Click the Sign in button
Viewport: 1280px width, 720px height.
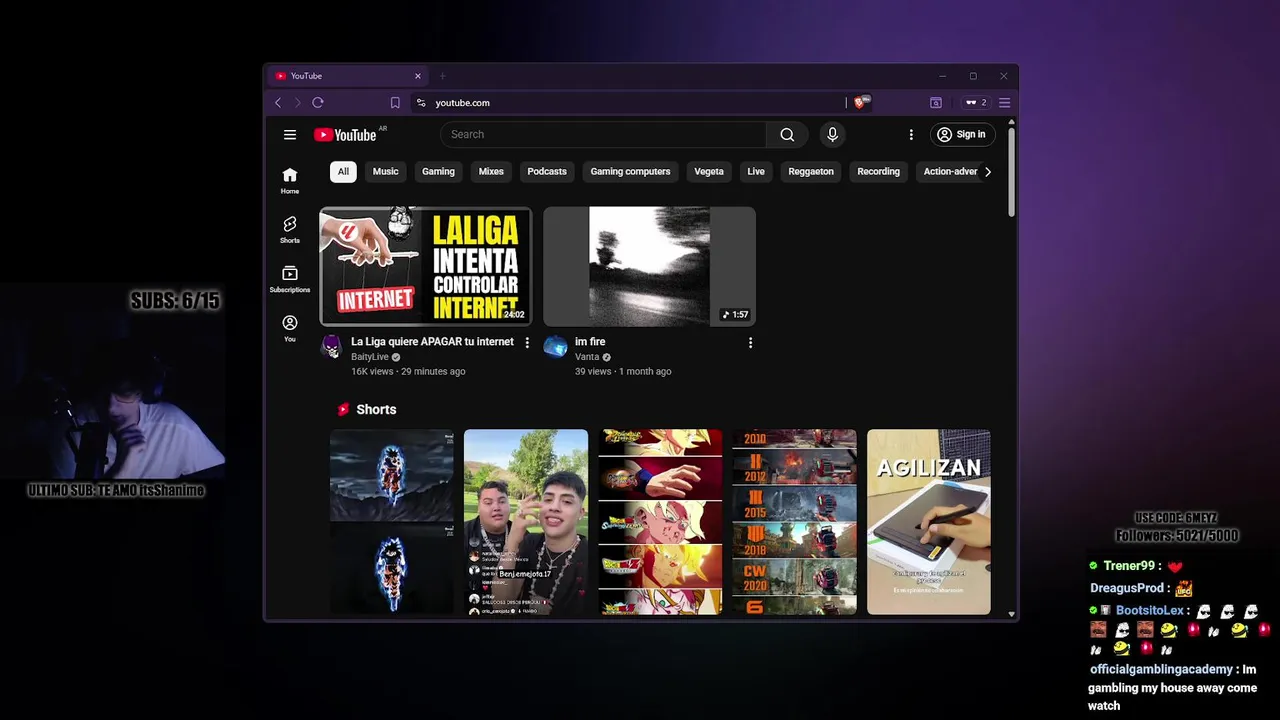click(x=961, y=135)
